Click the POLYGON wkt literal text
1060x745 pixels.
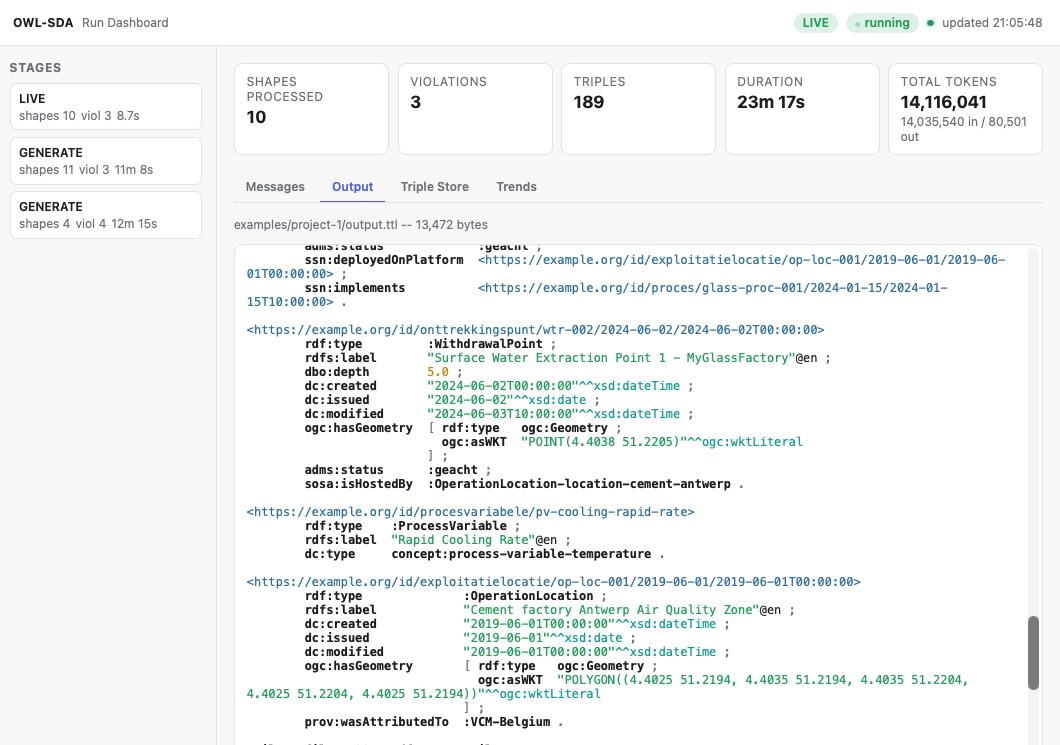tap(608, 687)
